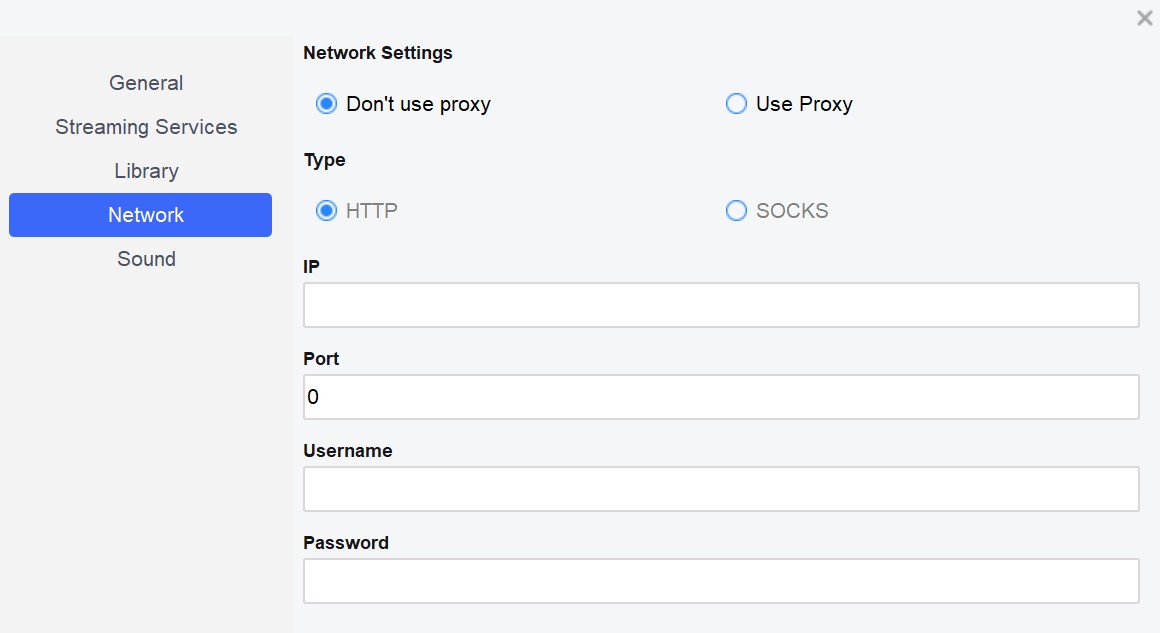Select the highlighted Network tab
This screenshot has height=633, width=1160.
pos(141,215)
